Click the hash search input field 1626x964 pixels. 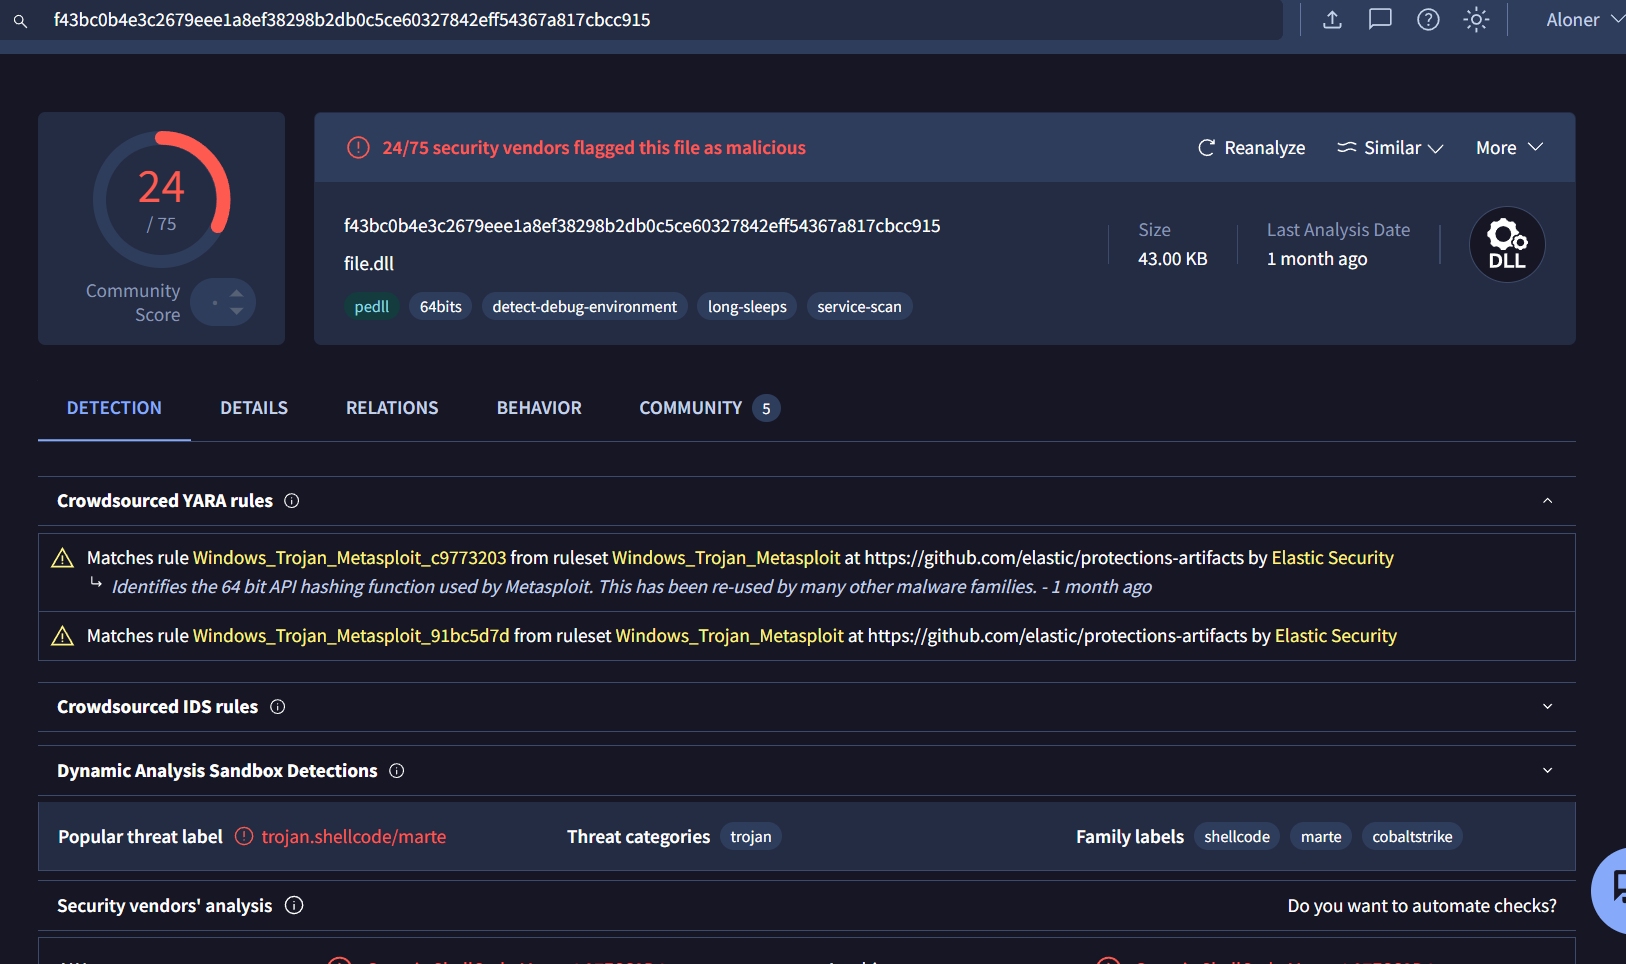coord(650,20)
